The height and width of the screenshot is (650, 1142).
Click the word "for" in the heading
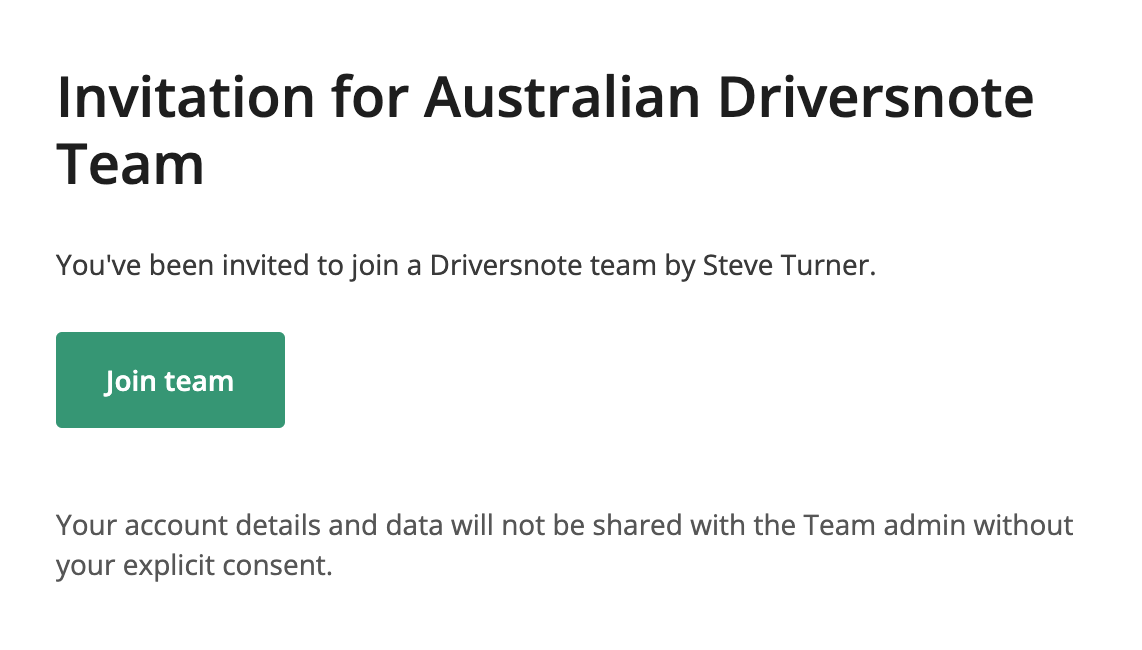(x=369, y=97)
